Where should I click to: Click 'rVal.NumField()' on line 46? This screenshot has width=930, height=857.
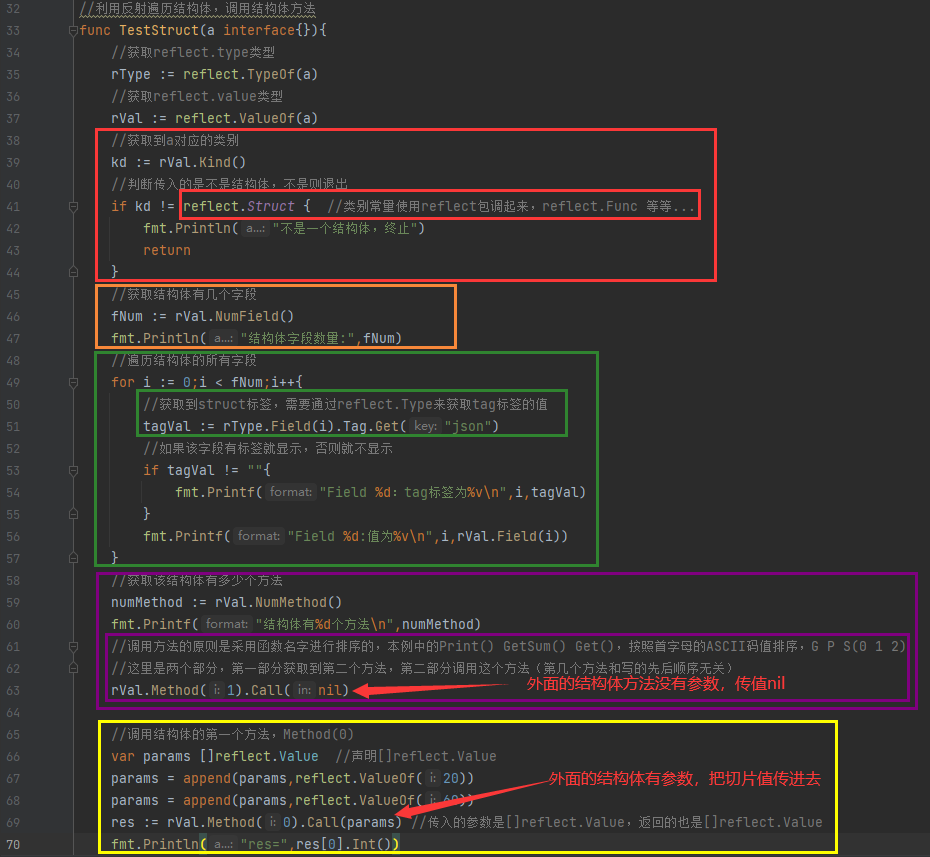[x=234, y=316]
